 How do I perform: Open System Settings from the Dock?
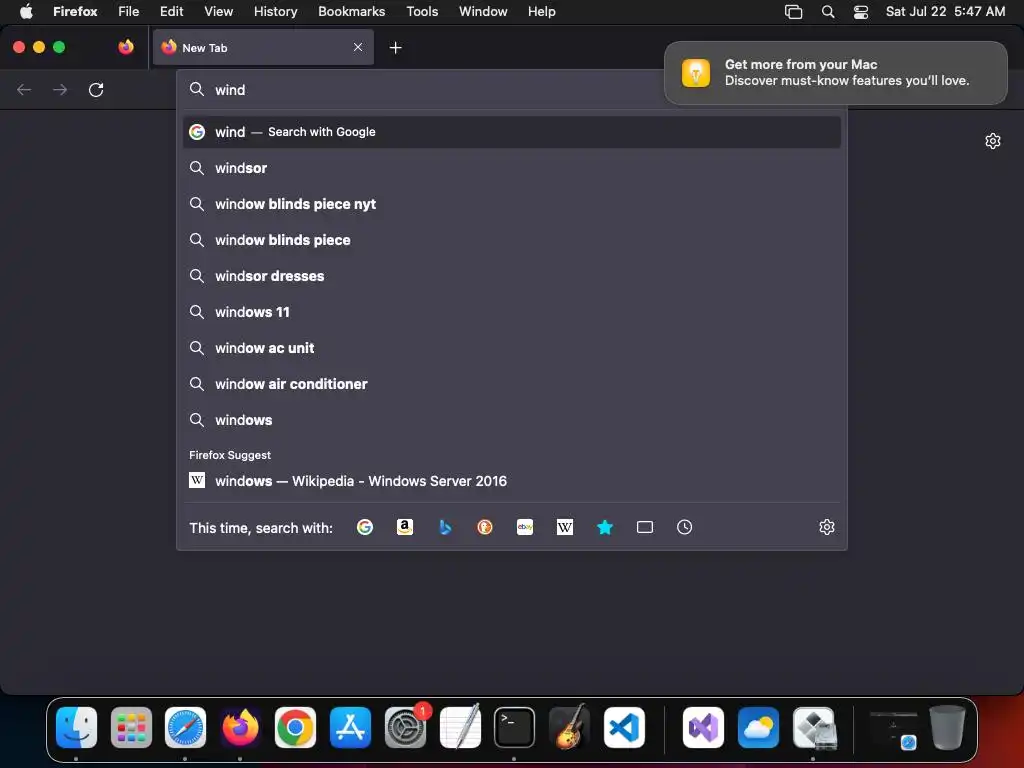405,728
